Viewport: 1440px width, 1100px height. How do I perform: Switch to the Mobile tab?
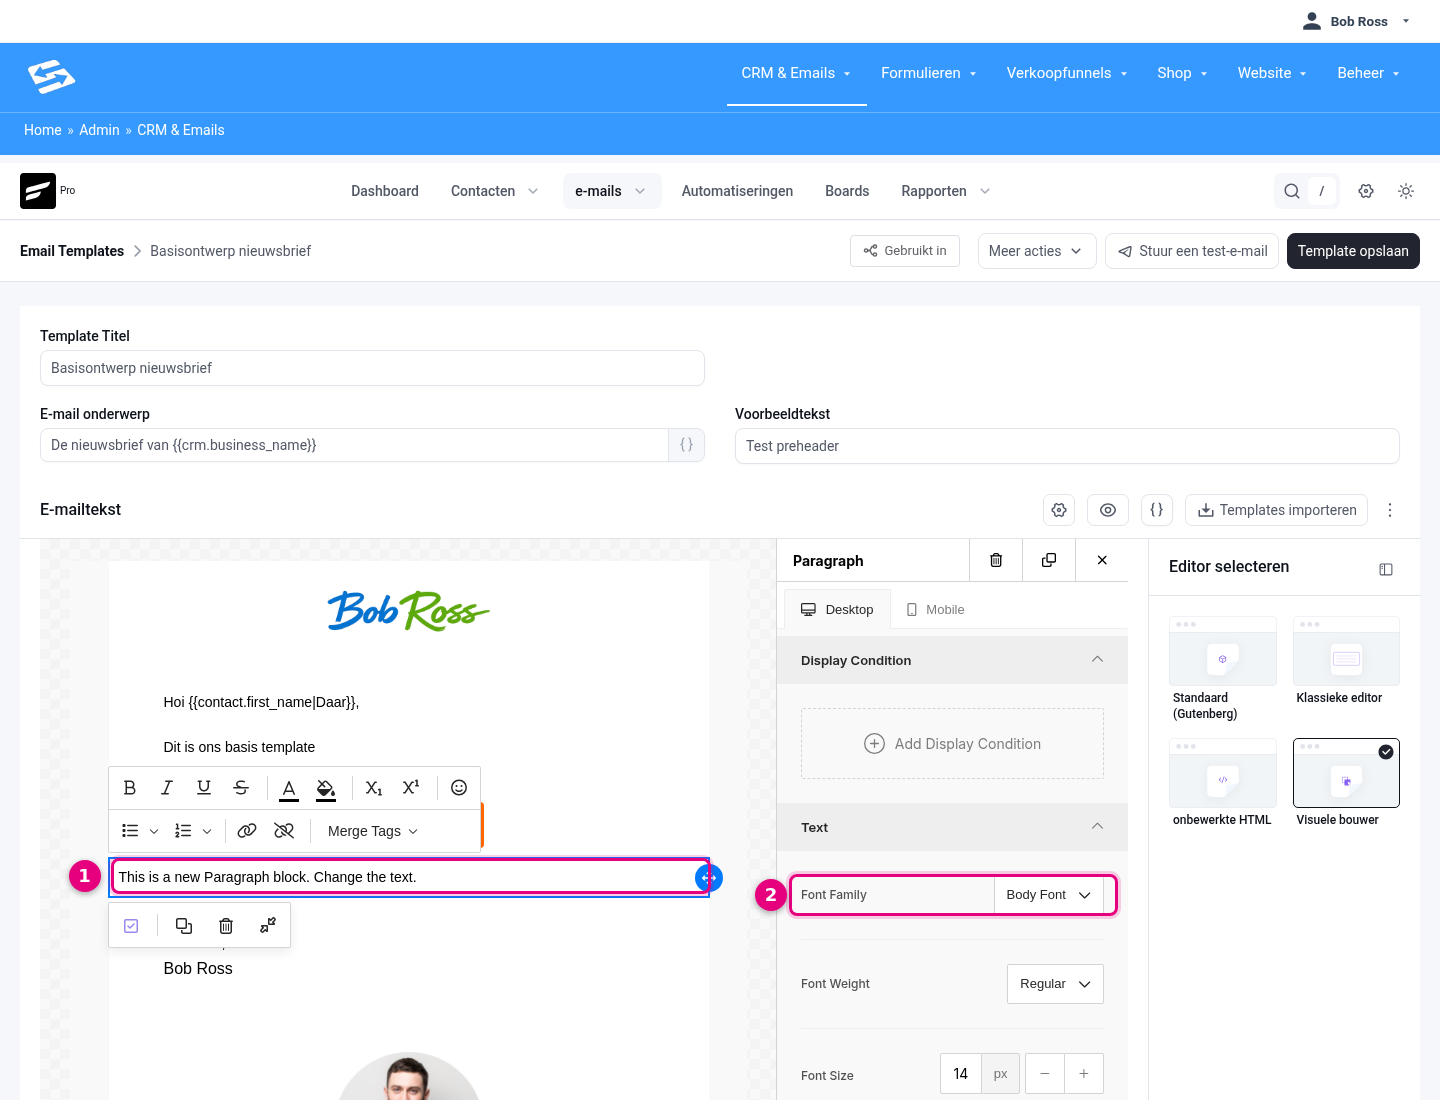point(935,610)
